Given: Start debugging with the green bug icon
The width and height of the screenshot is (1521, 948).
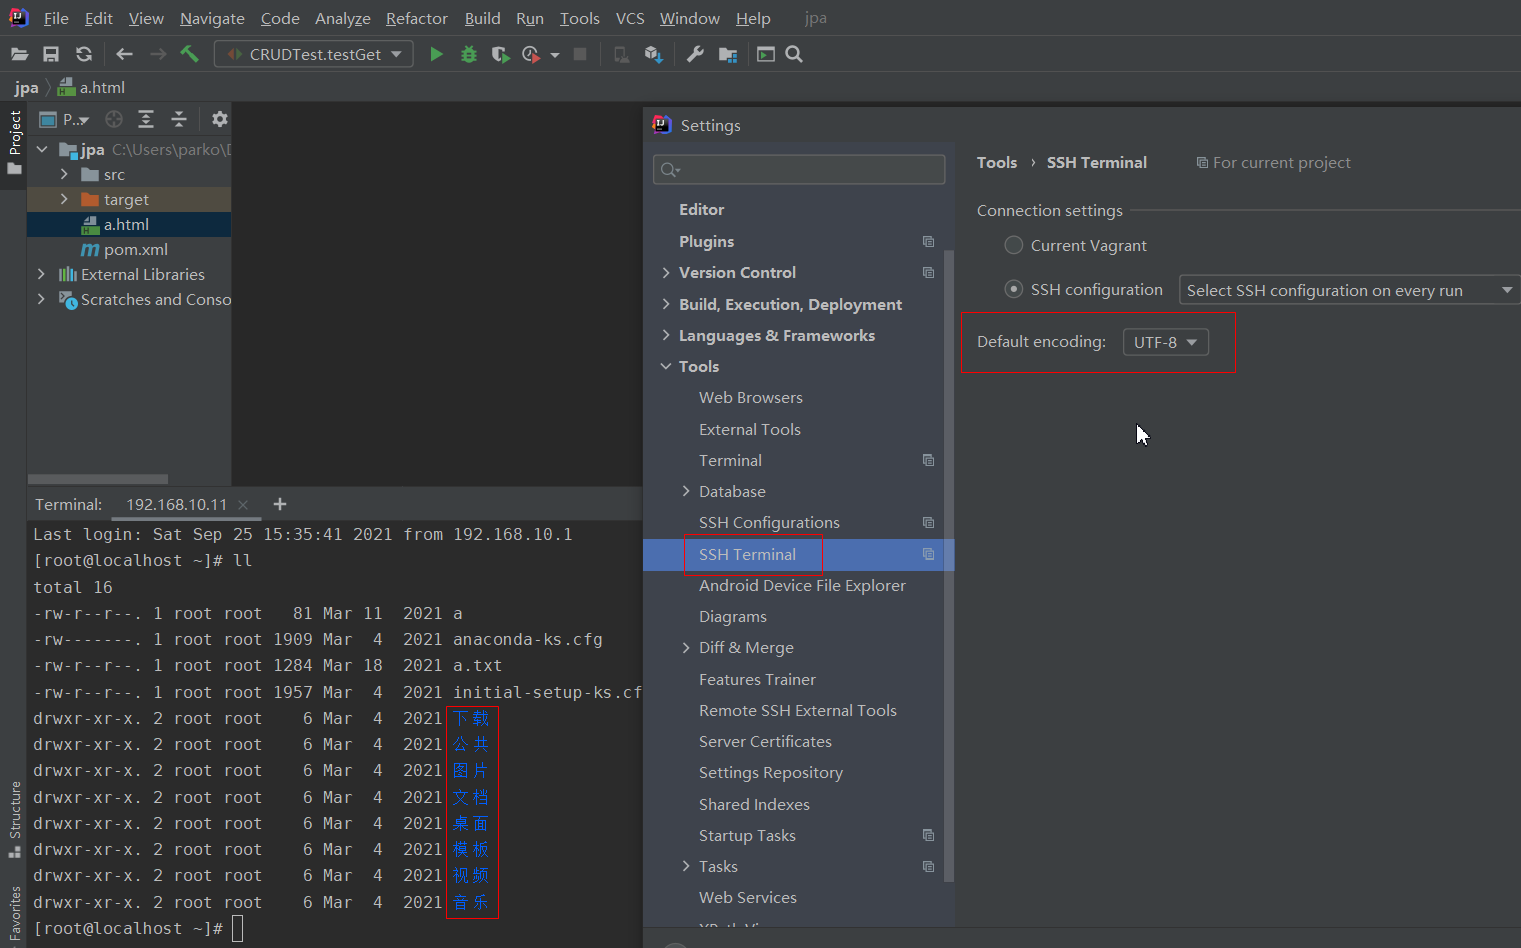Looking at the screenshot, I should (468, 54).
